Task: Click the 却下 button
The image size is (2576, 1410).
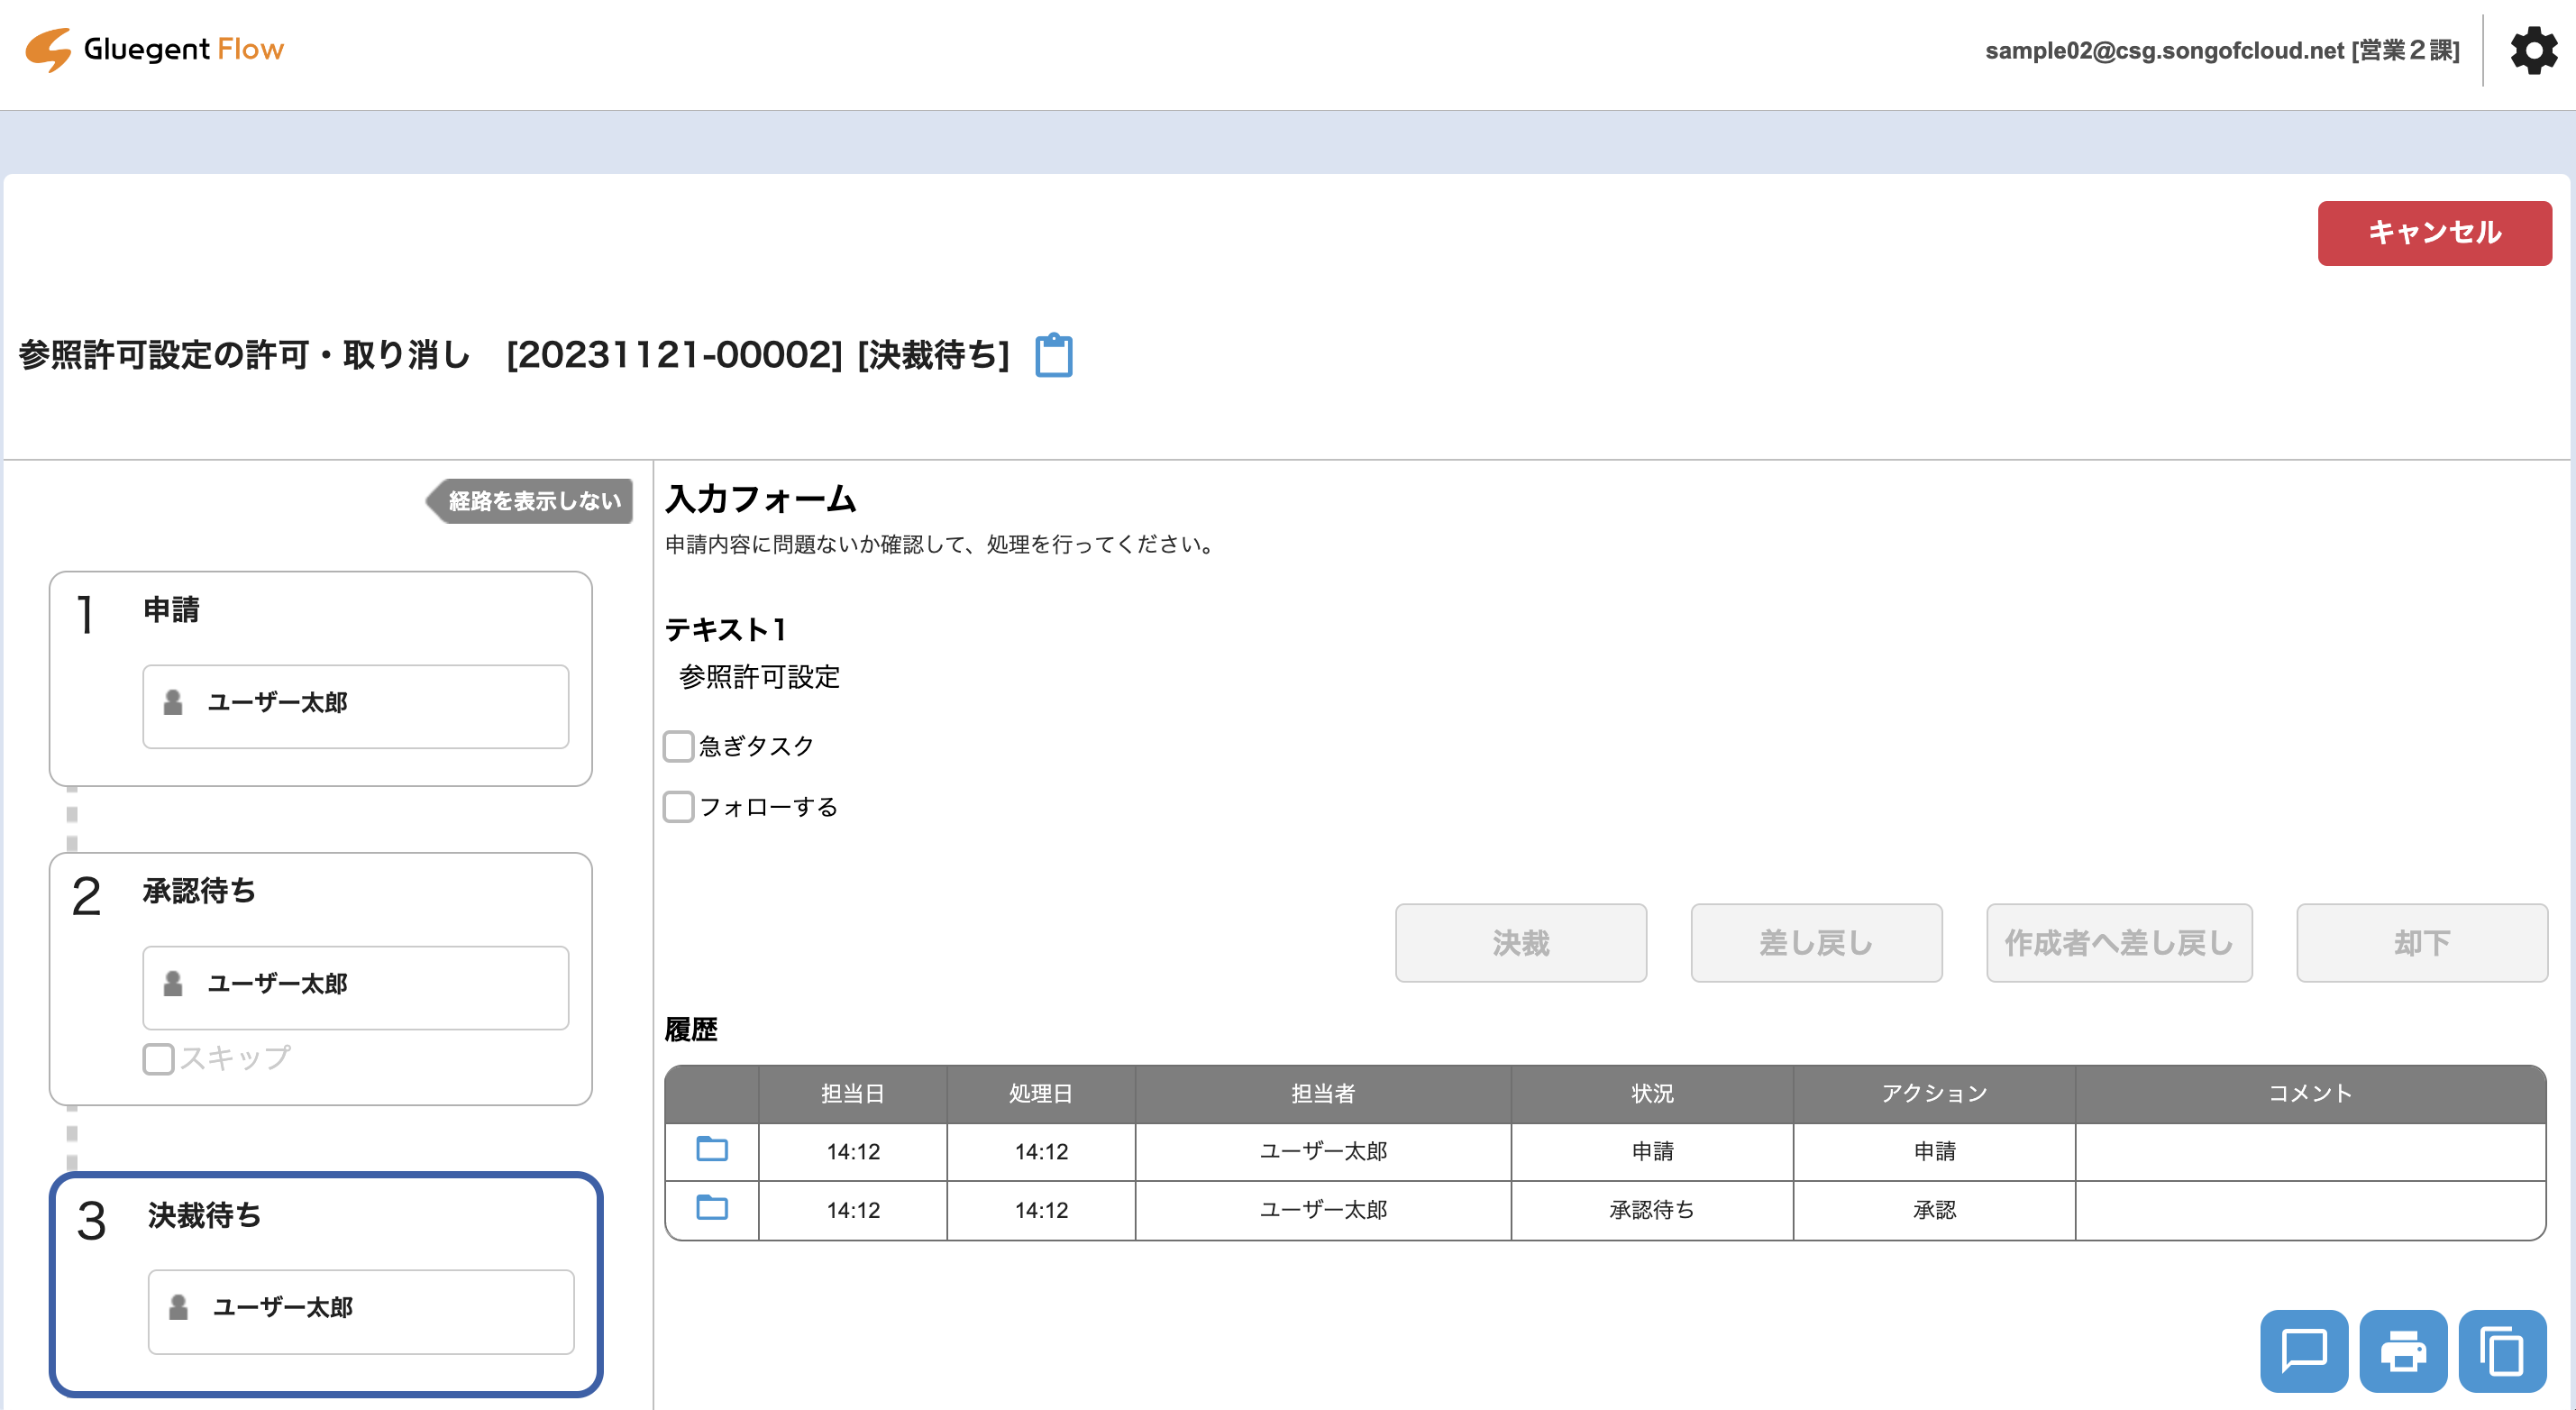Action: (2421, 943)
